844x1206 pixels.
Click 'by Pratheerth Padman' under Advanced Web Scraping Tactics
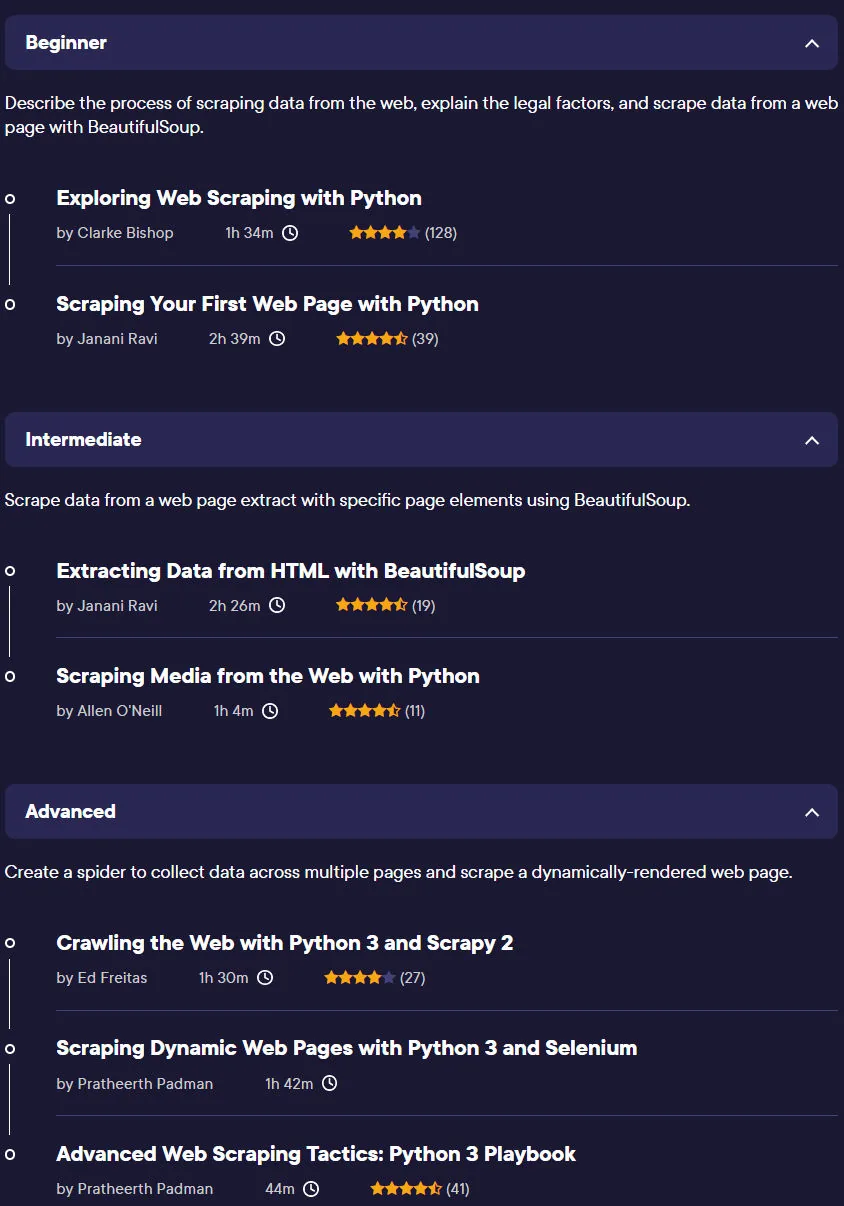(x=135, y=1189)
